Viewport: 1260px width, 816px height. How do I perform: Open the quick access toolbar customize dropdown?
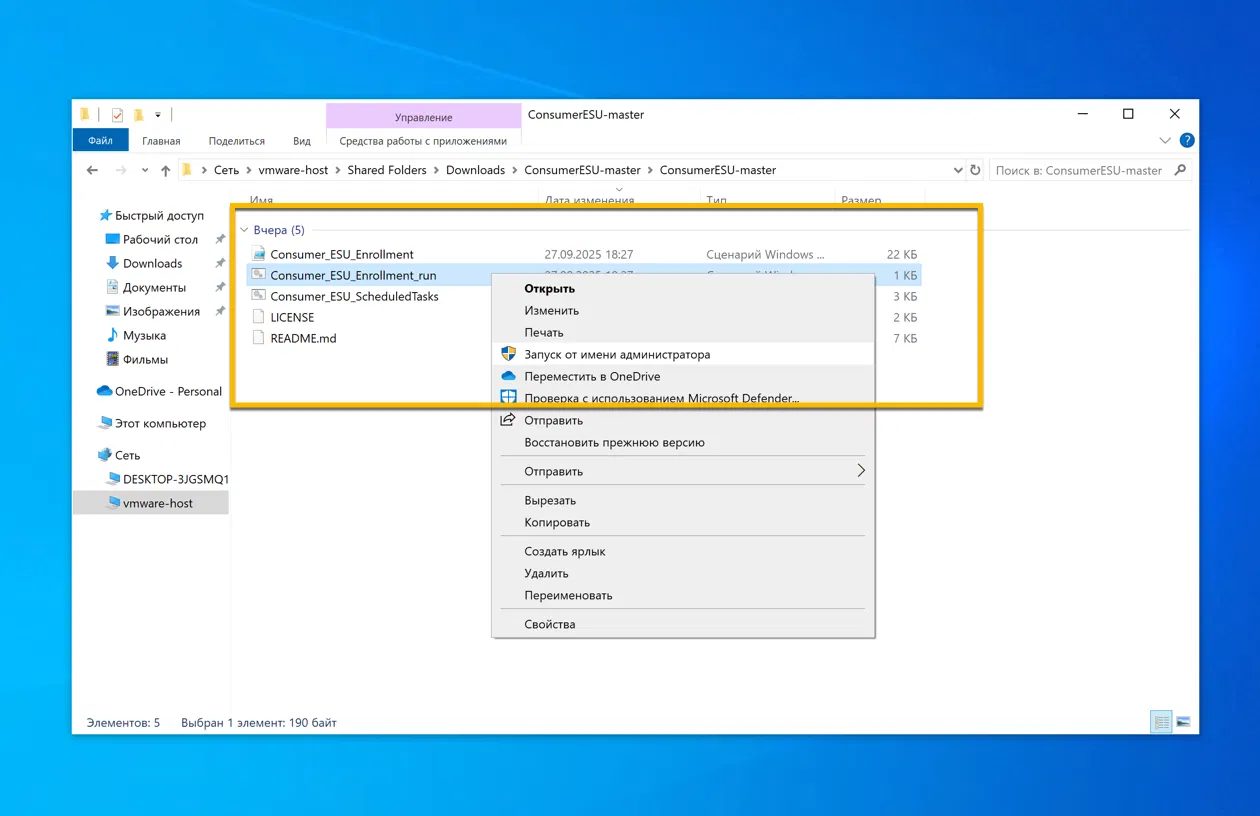click(x=158, y=115)
